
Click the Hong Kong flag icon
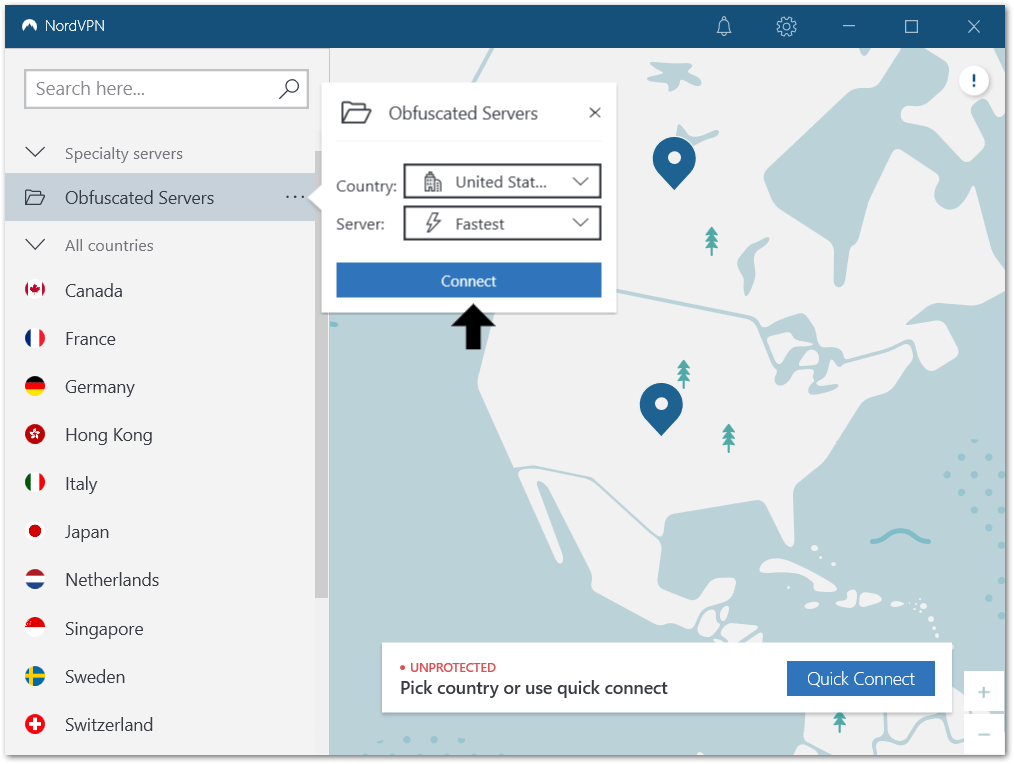[35, 434]
